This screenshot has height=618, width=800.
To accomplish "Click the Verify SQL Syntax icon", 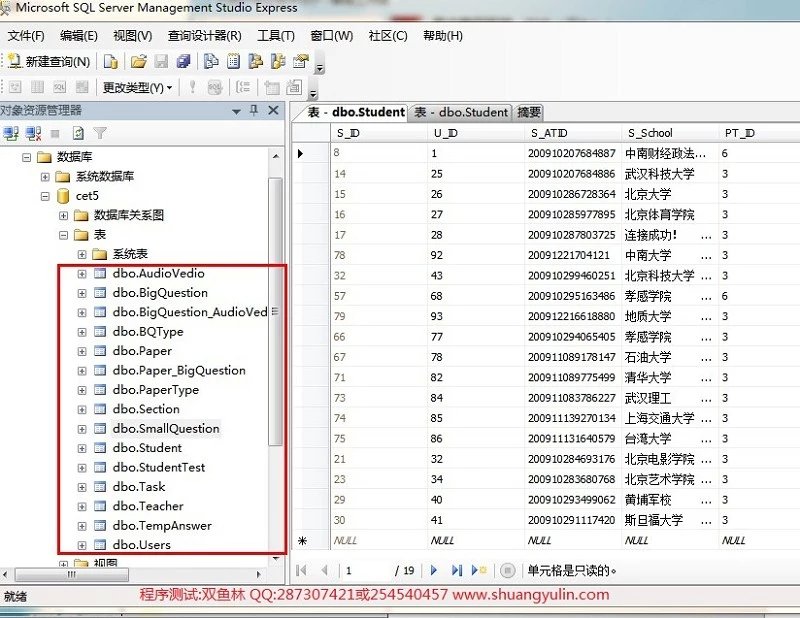I will click(215, 88).
